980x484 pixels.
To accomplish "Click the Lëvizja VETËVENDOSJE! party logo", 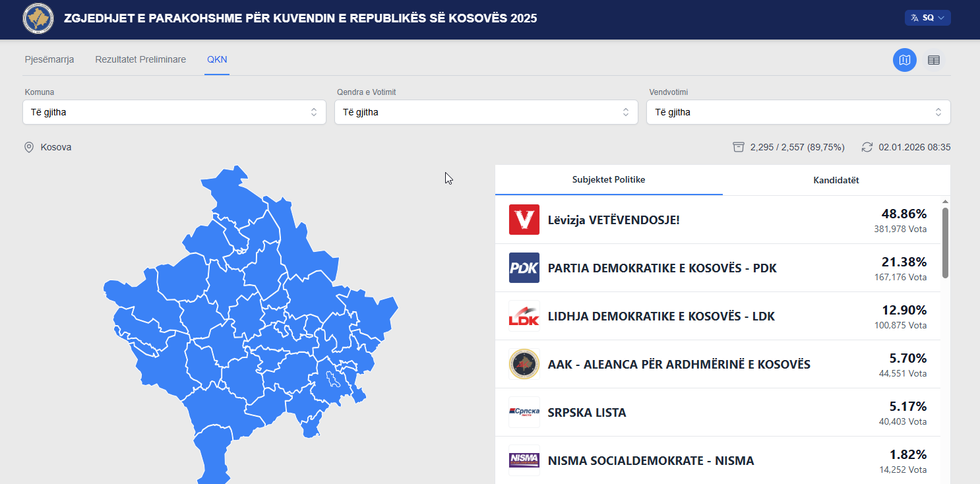I will (x=524, y=220).
